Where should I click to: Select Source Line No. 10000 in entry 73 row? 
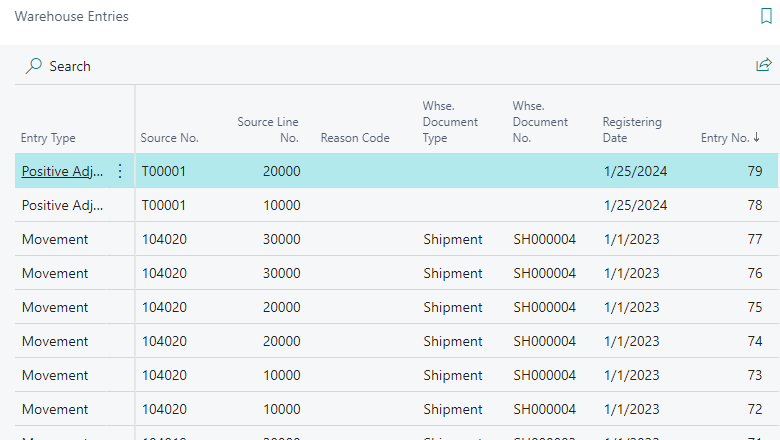(282, 375)
